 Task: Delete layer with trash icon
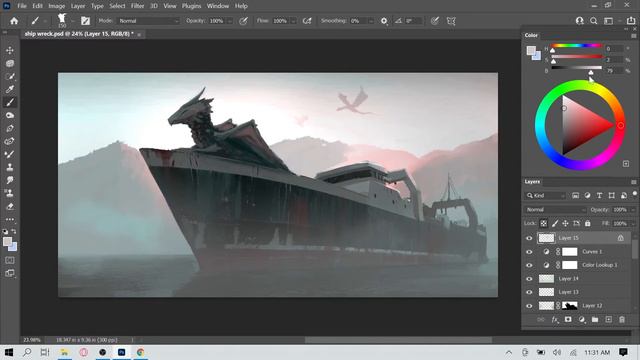point(622,320)
